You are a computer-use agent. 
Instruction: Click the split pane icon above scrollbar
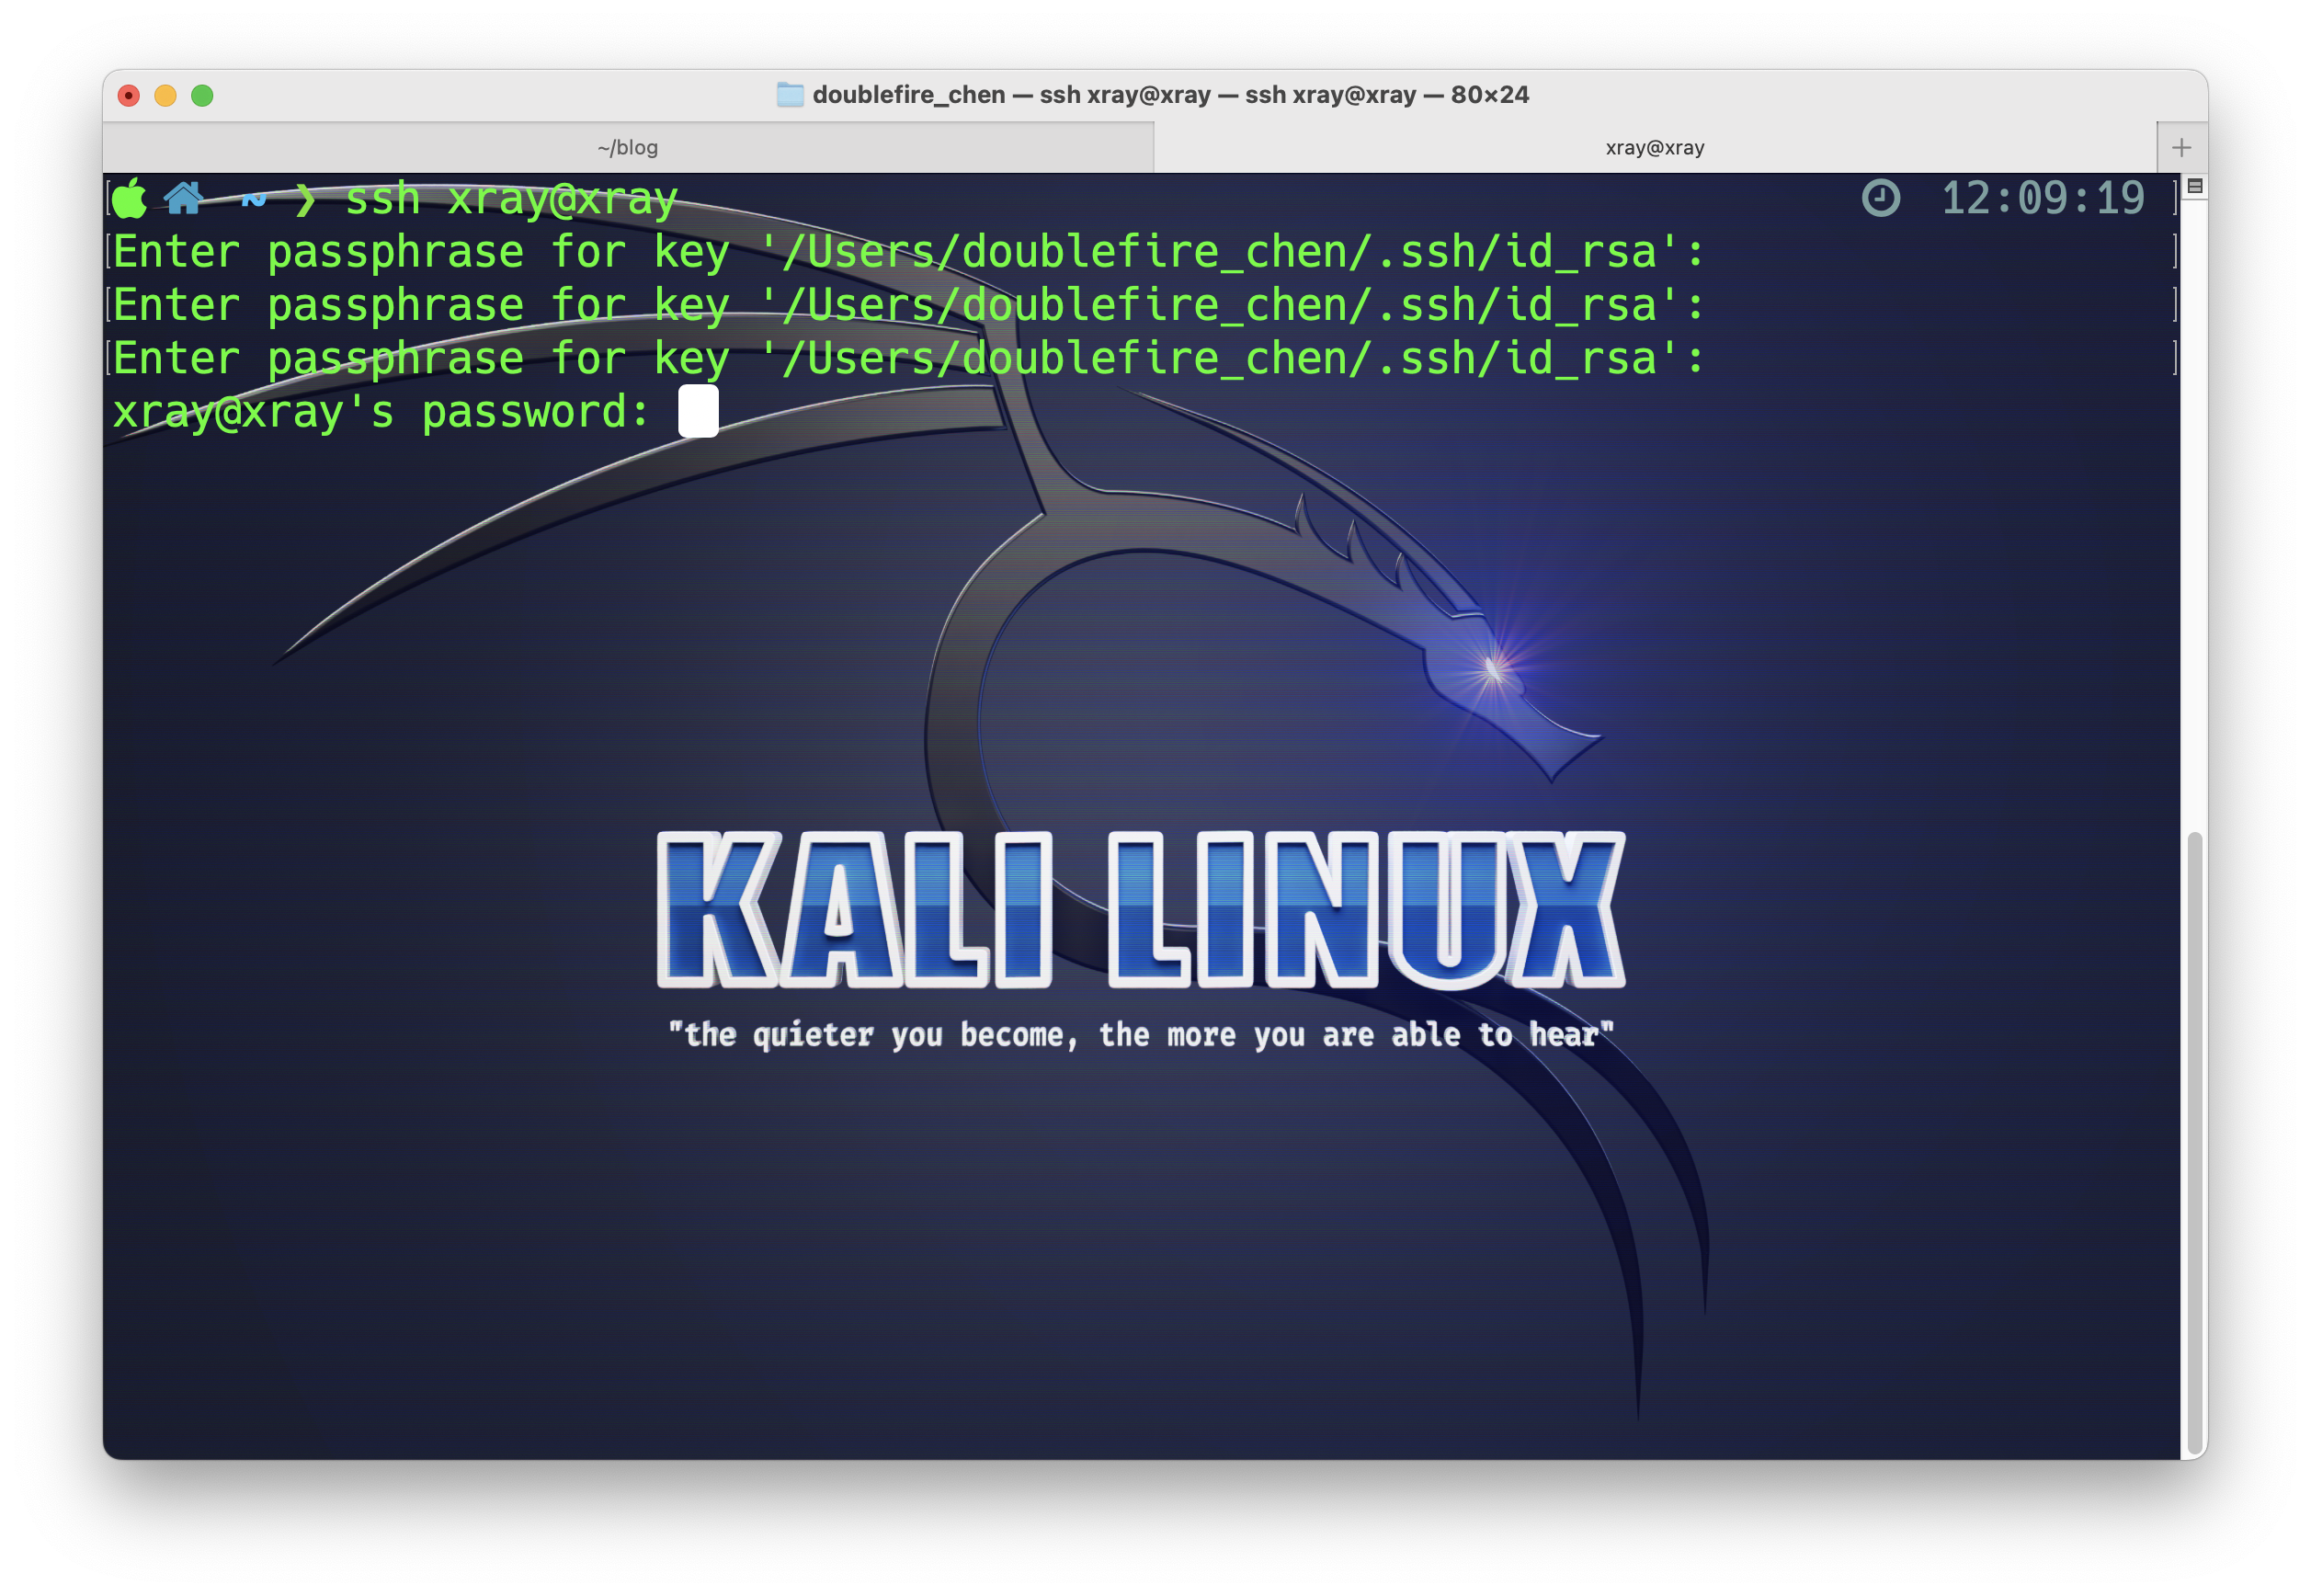tap(2194, 186)
